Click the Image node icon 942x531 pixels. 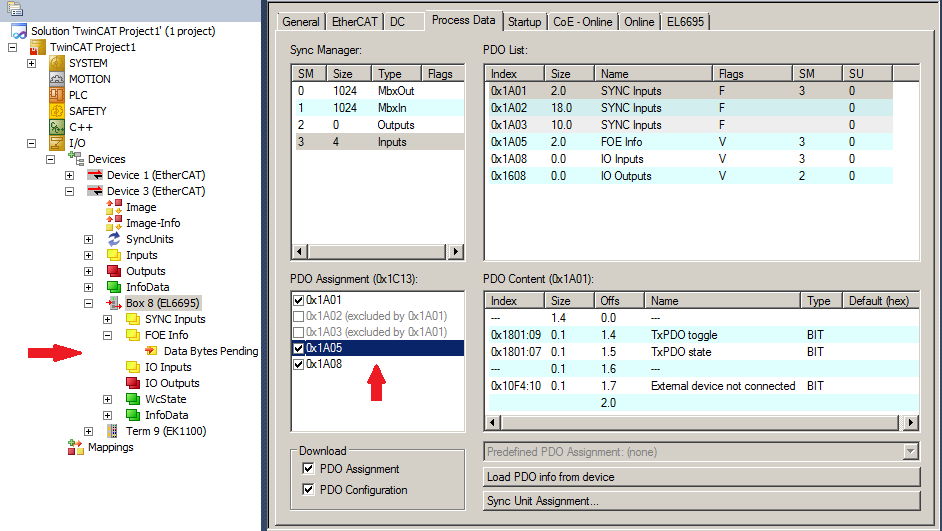114,207
